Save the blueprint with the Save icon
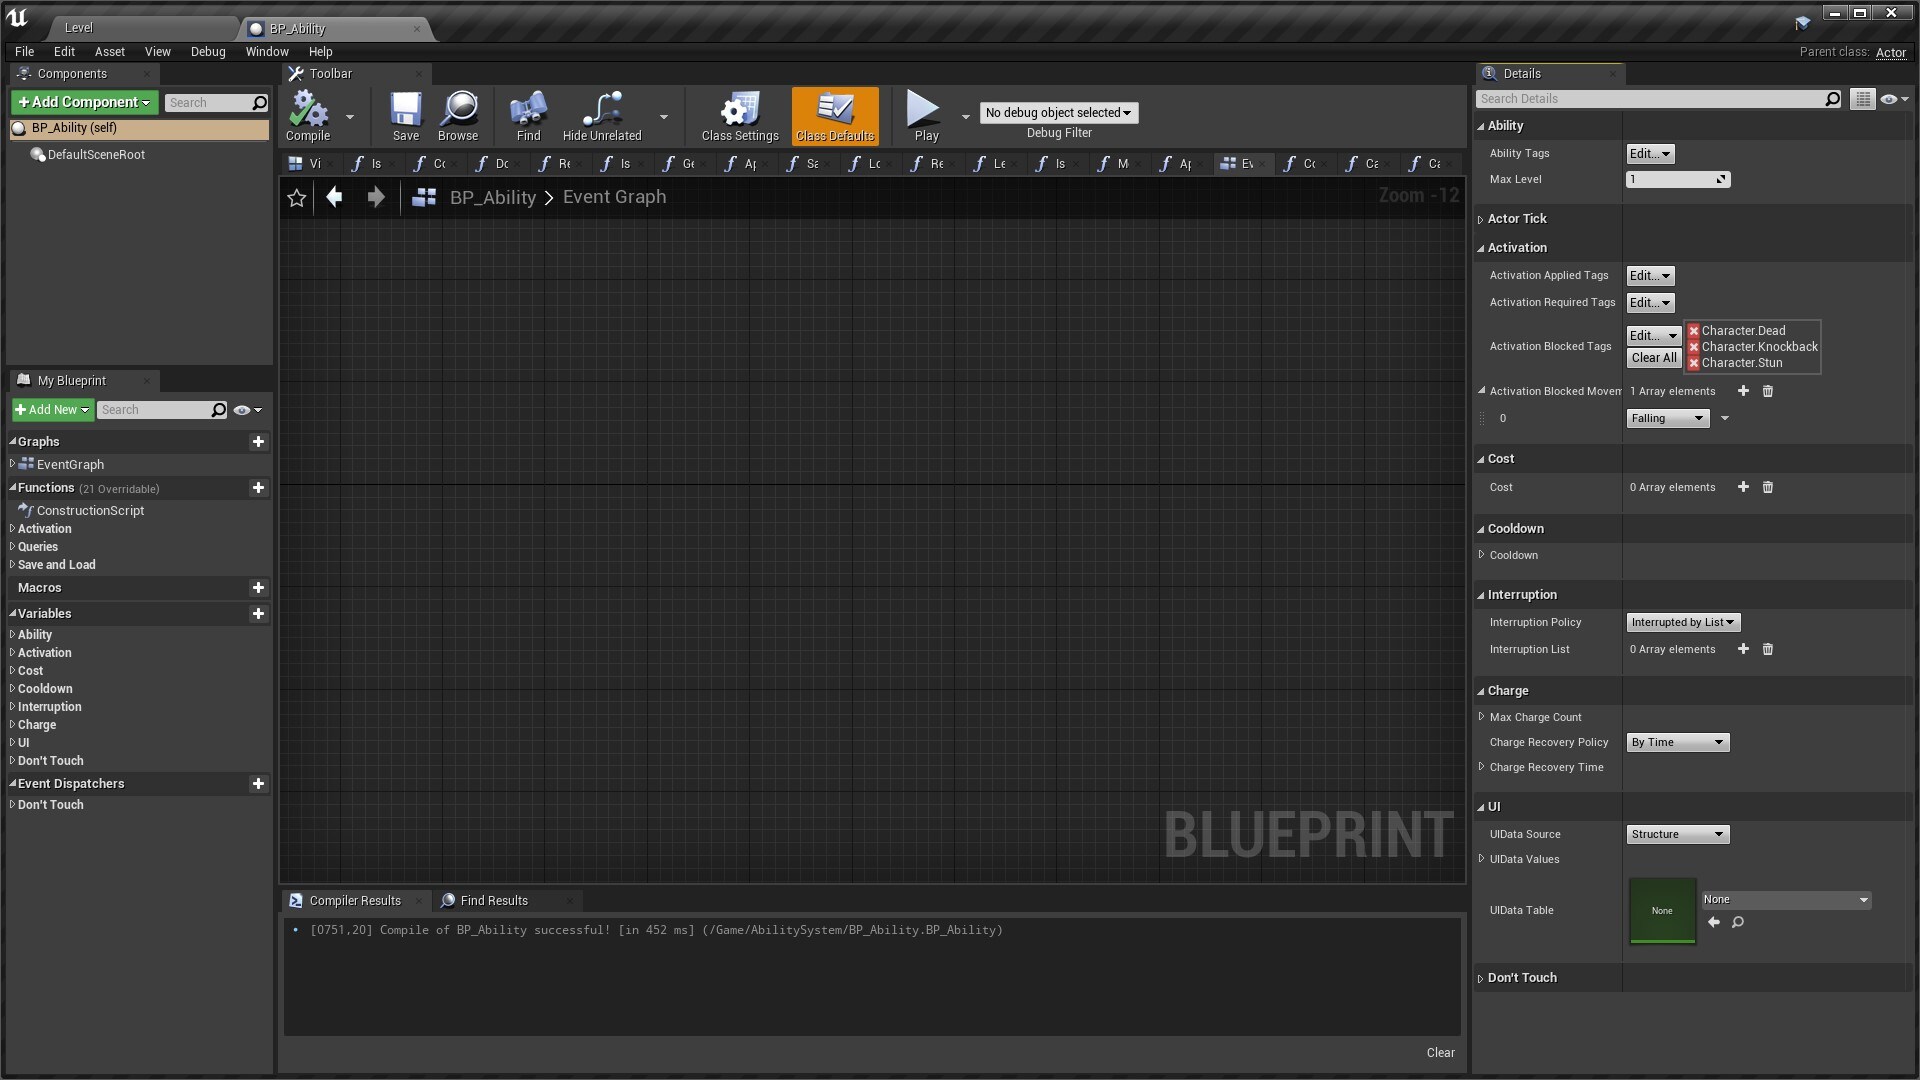This screenshot has width=1920, height=1080. (x=405, y=115)
